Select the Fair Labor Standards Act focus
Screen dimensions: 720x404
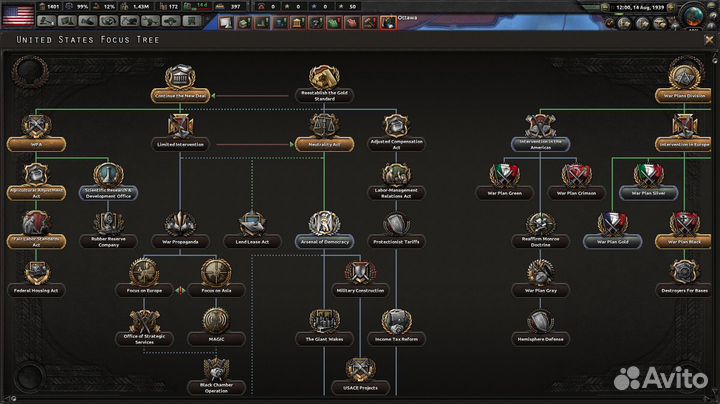point(36,231)
